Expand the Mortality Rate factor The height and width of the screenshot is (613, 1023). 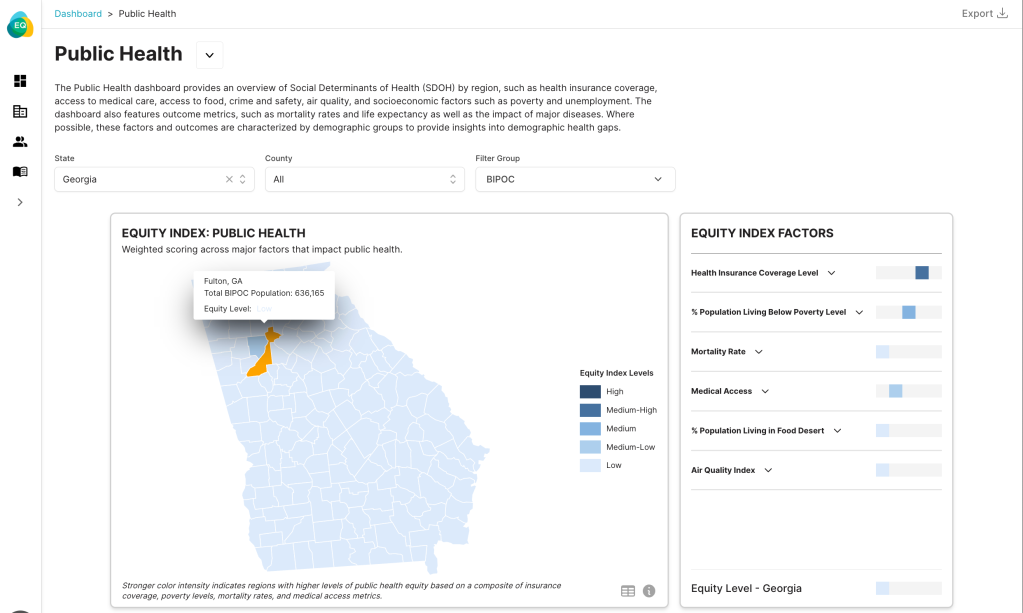[758, 352]
